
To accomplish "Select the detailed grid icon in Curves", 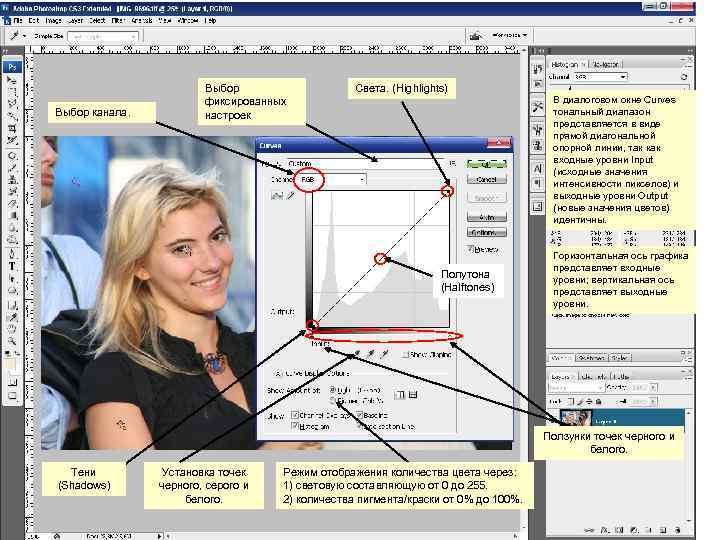I will (x=413, y=394).
